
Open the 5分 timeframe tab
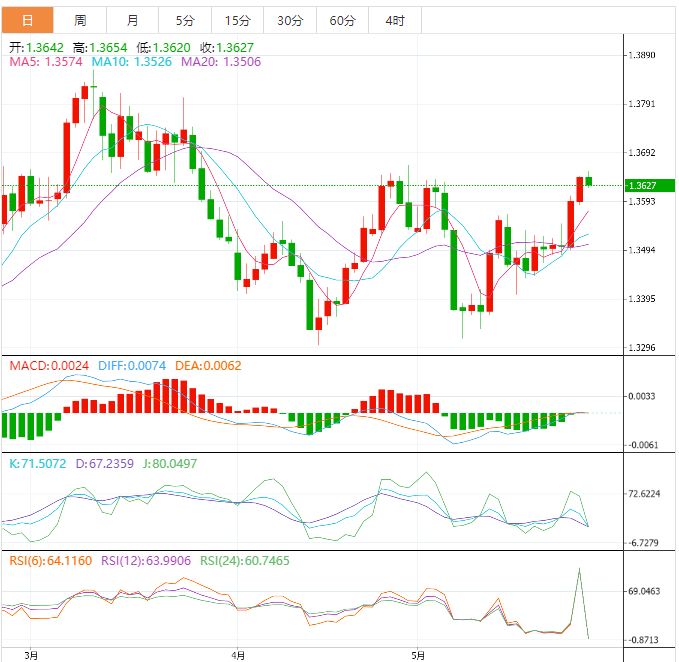(185, 20)
